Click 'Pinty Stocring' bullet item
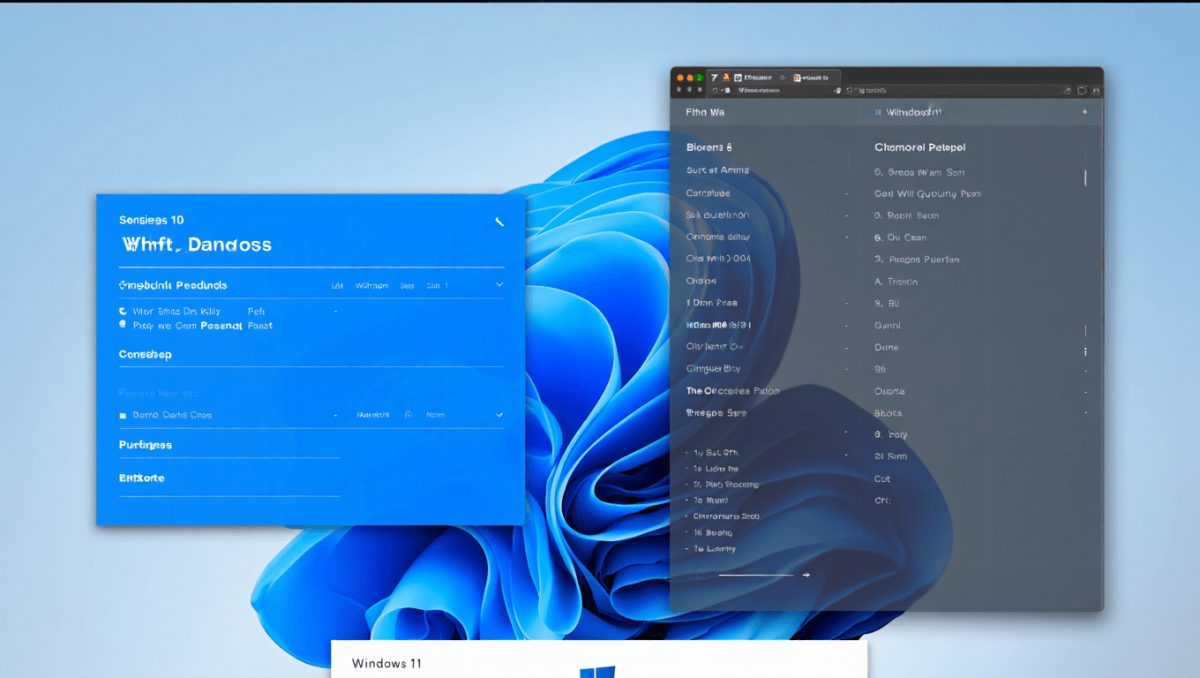The image size is (1200, 678). [x=726, y=484]
